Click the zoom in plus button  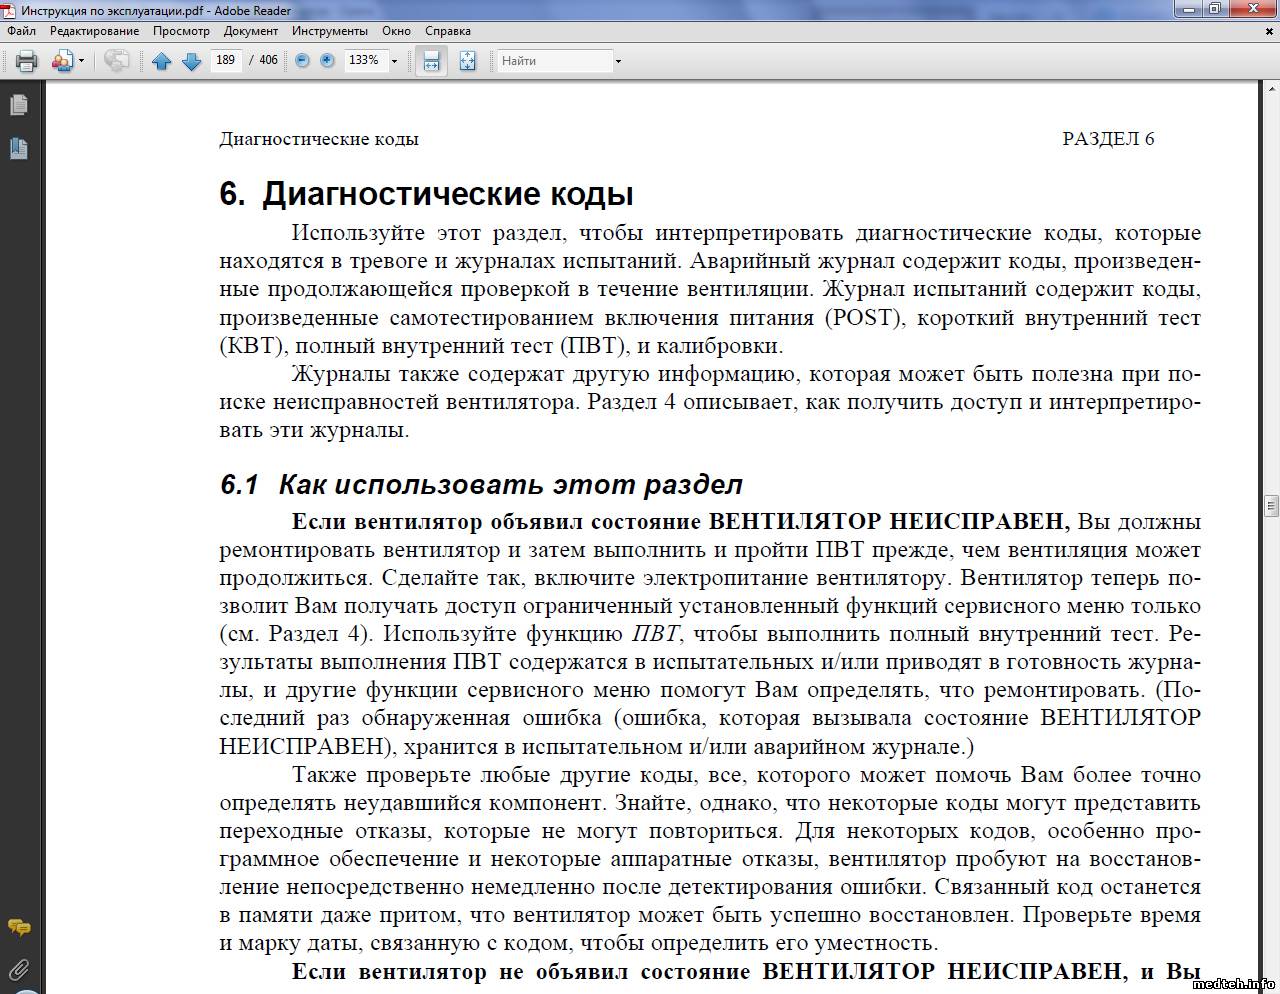[327, 61]
